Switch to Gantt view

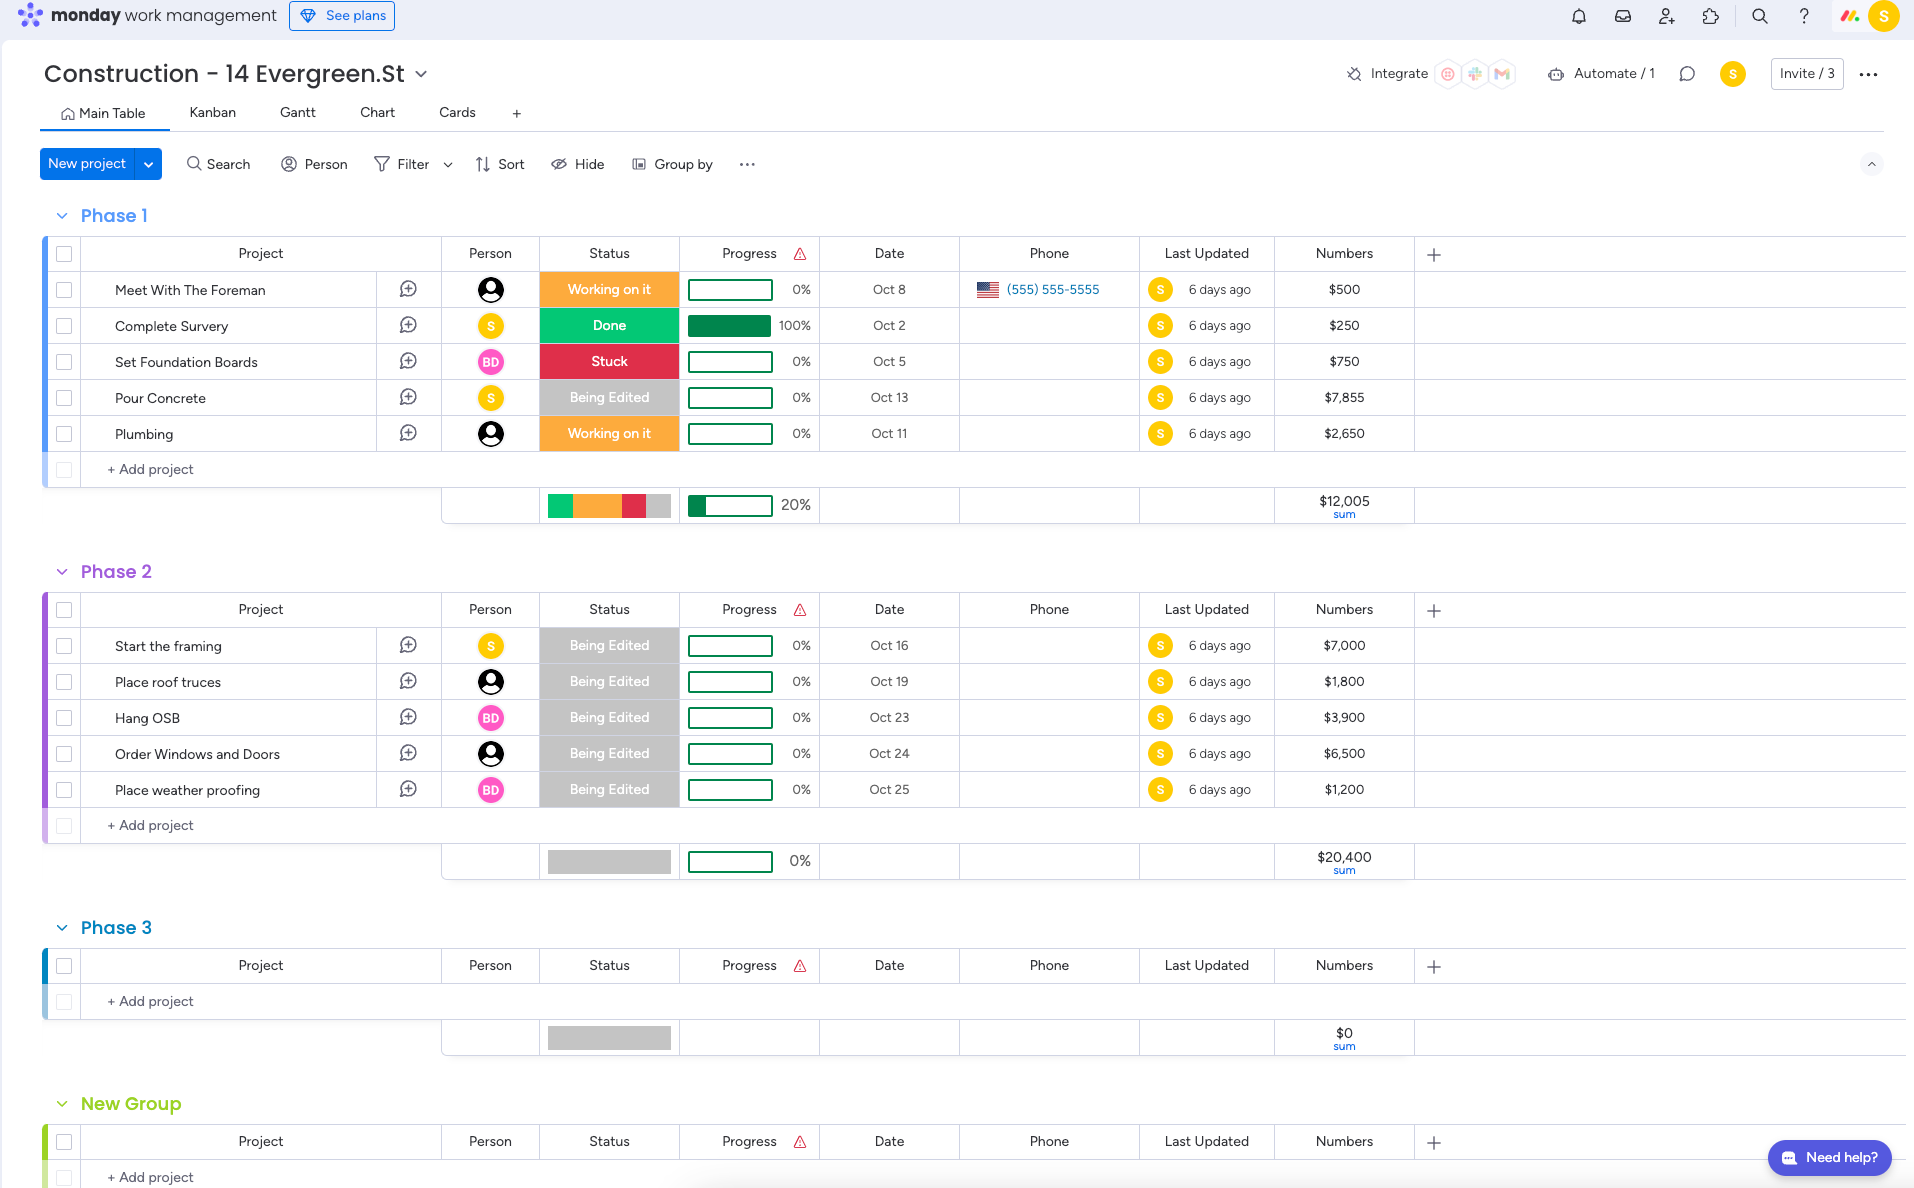click(298, 112)
